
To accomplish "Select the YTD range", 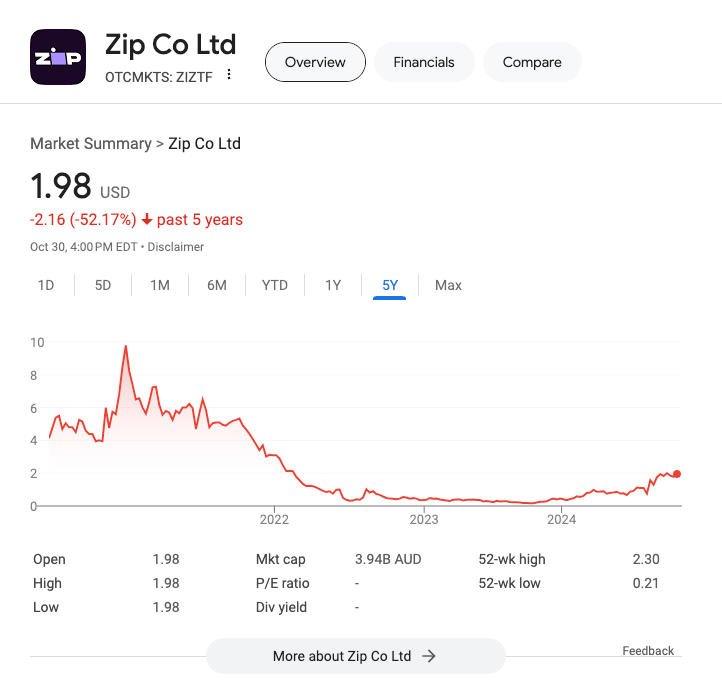I will click(275, 285).
